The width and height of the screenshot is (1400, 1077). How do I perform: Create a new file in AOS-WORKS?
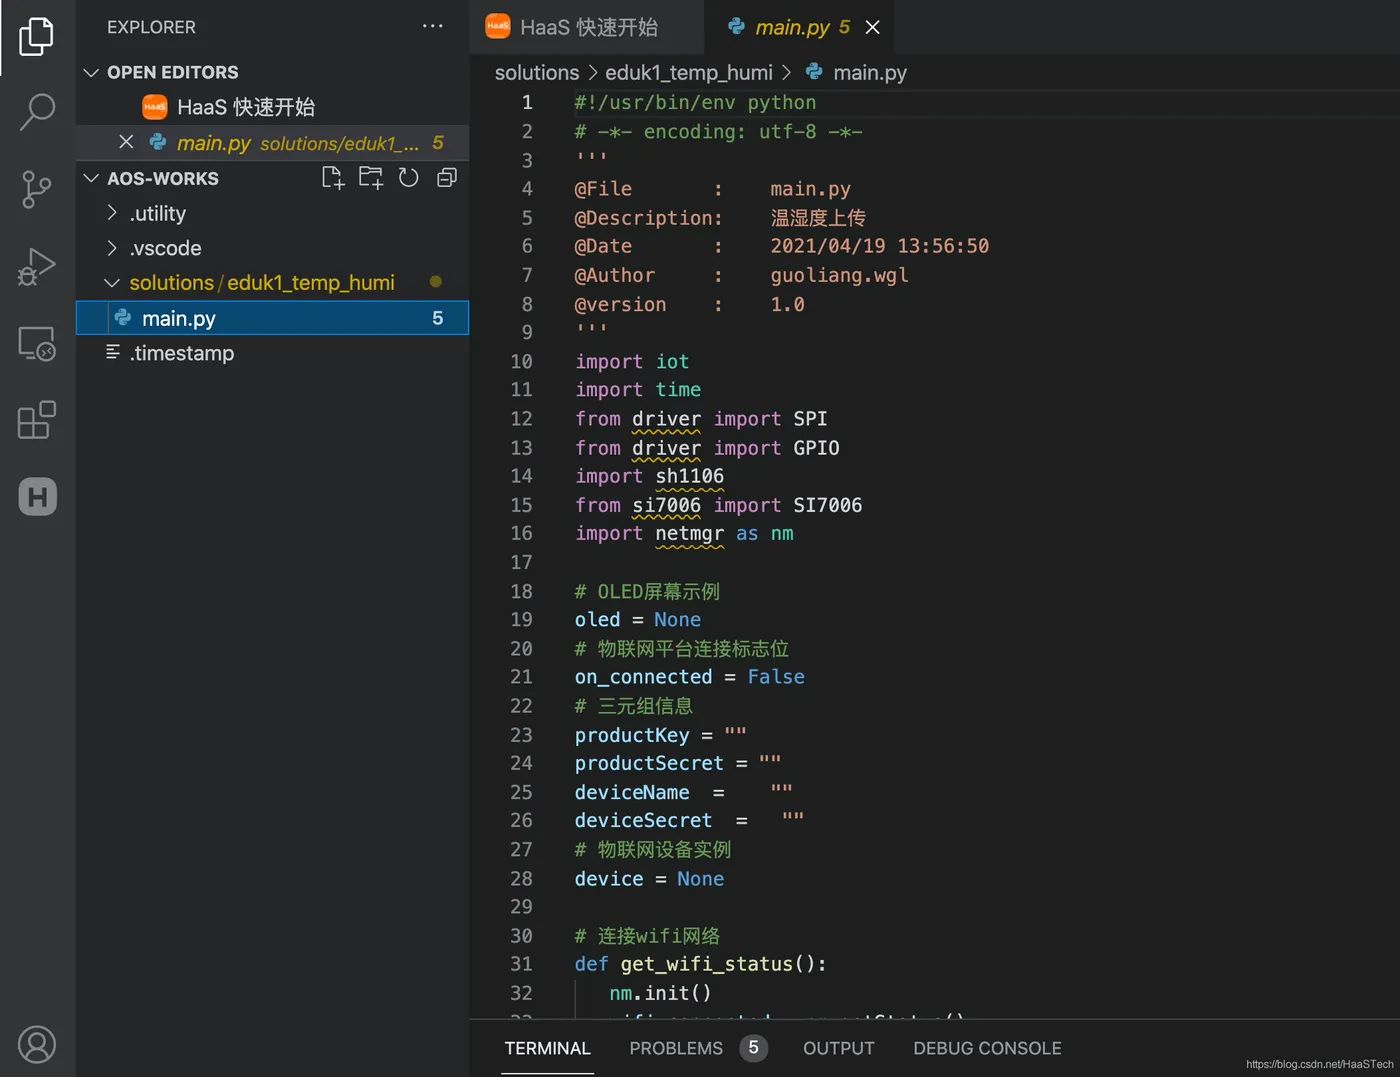(x=333, y=178)
